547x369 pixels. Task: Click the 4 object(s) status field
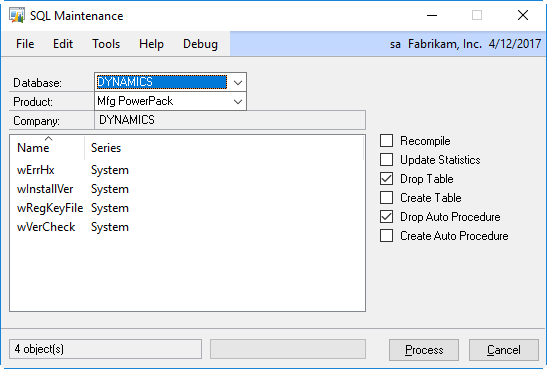[x=105, y=349]
